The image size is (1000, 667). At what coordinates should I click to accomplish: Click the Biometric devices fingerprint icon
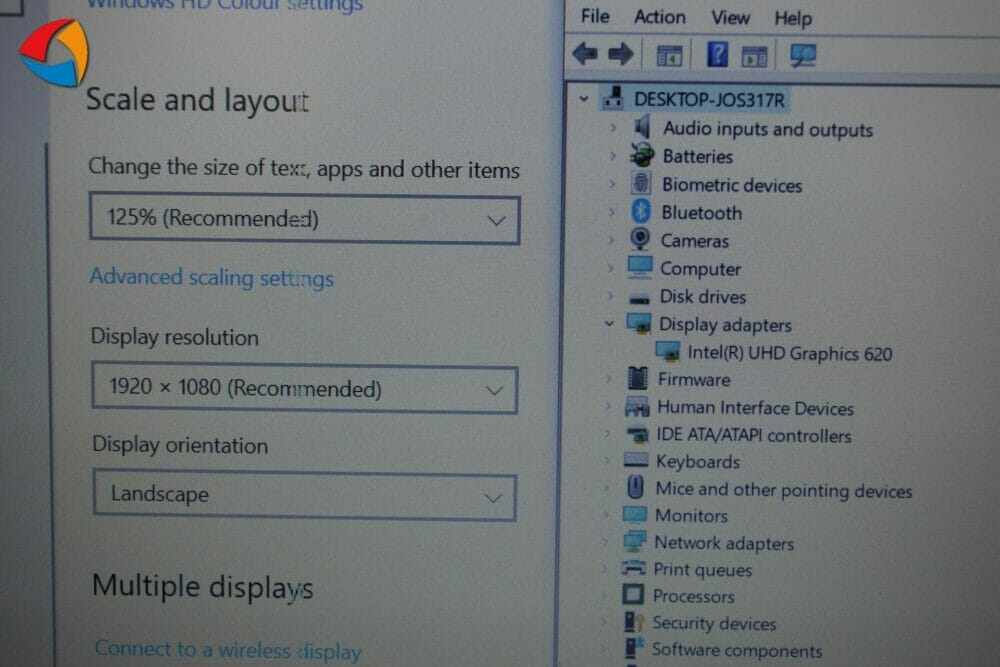(x=641, y=184)
